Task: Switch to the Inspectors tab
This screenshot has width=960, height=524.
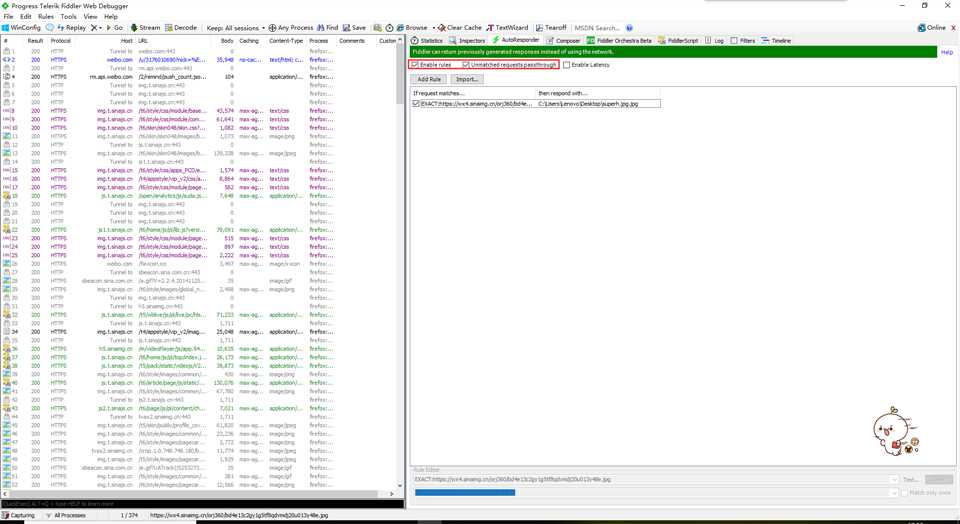Action: pyautogui.click(x=467, y=40)
